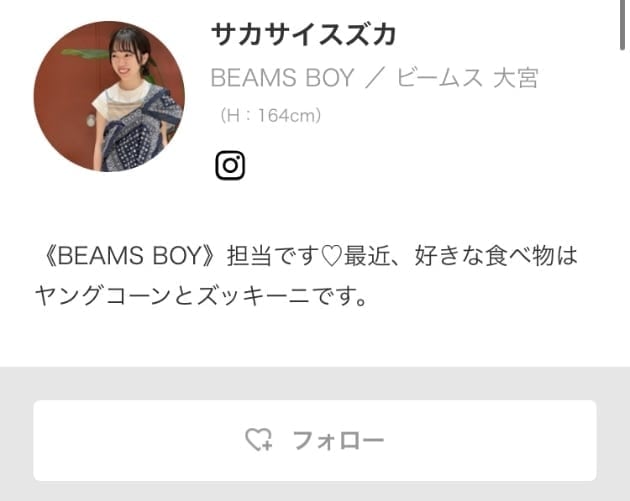Image resolution: width=630 pixels, height=501 pixels.
Task: Click the ♡ heart symbol in the bio text
Action: point(331,256)
